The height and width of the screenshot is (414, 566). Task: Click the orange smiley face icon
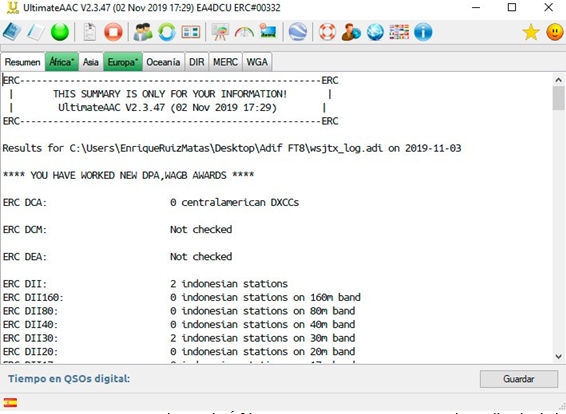[x=555, y=32]
